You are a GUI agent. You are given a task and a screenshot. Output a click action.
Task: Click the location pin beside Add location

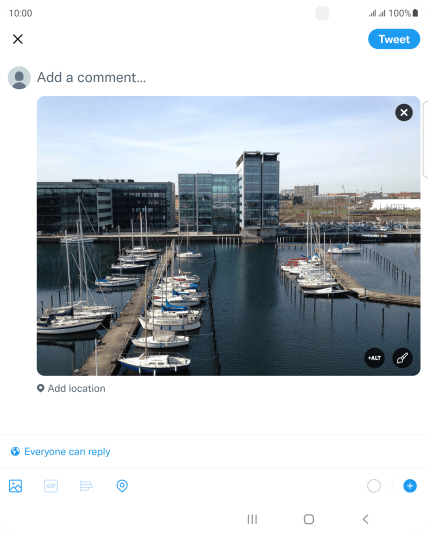pyautogui.click(x=41, y=389)
